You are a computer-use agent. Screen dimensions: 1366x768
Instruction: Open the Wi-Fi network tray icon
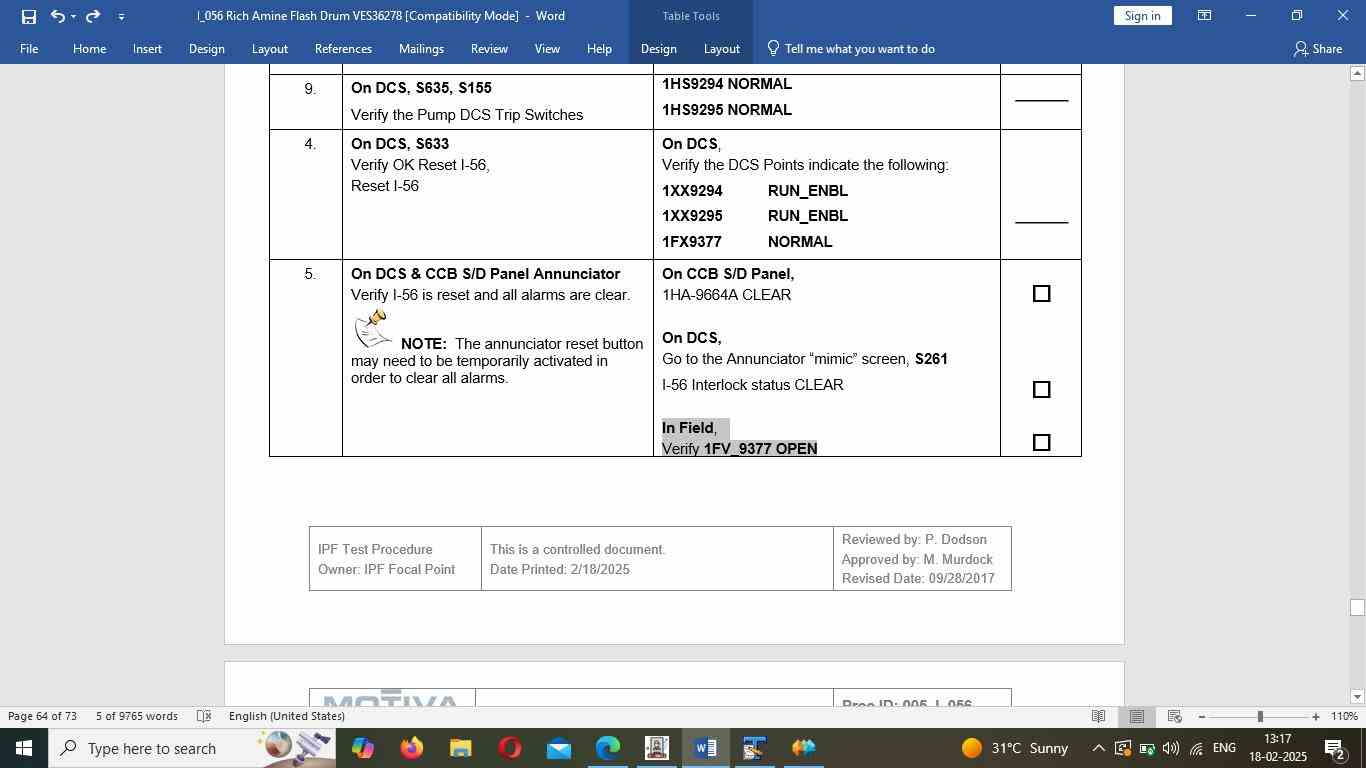click(1195, 748)
